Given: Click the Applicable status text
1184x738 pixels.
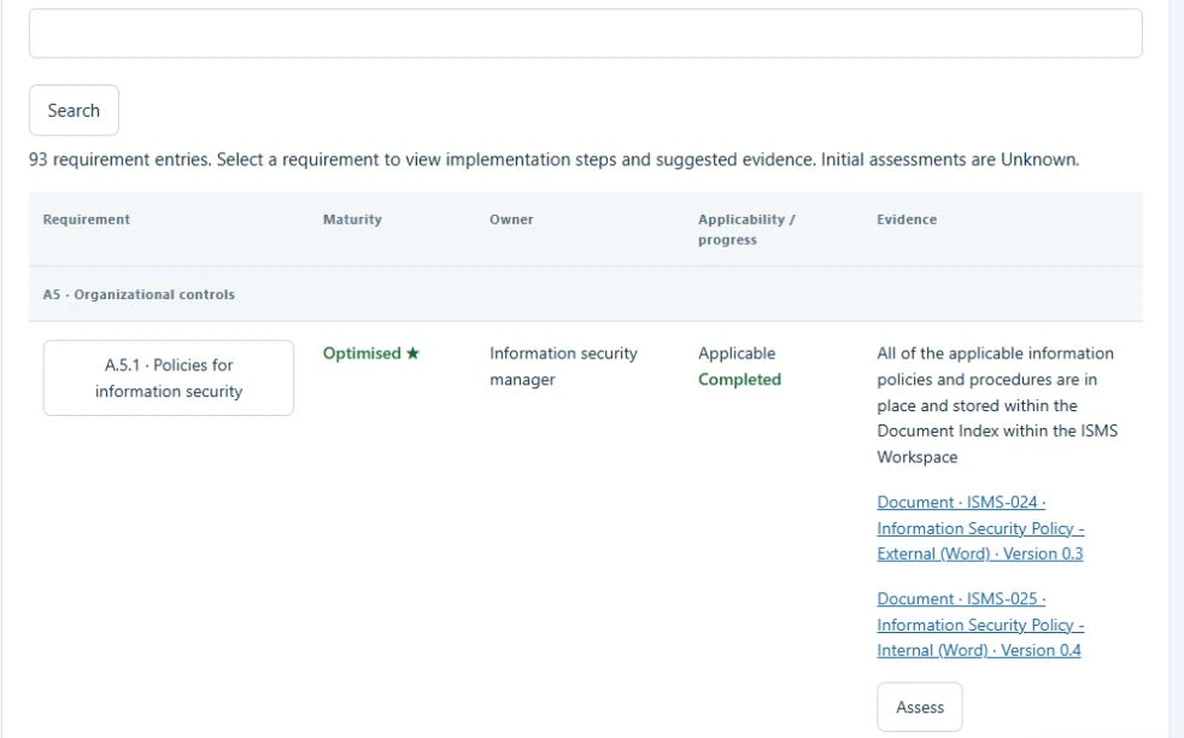Looking at the screenshot, I should 736,354.
